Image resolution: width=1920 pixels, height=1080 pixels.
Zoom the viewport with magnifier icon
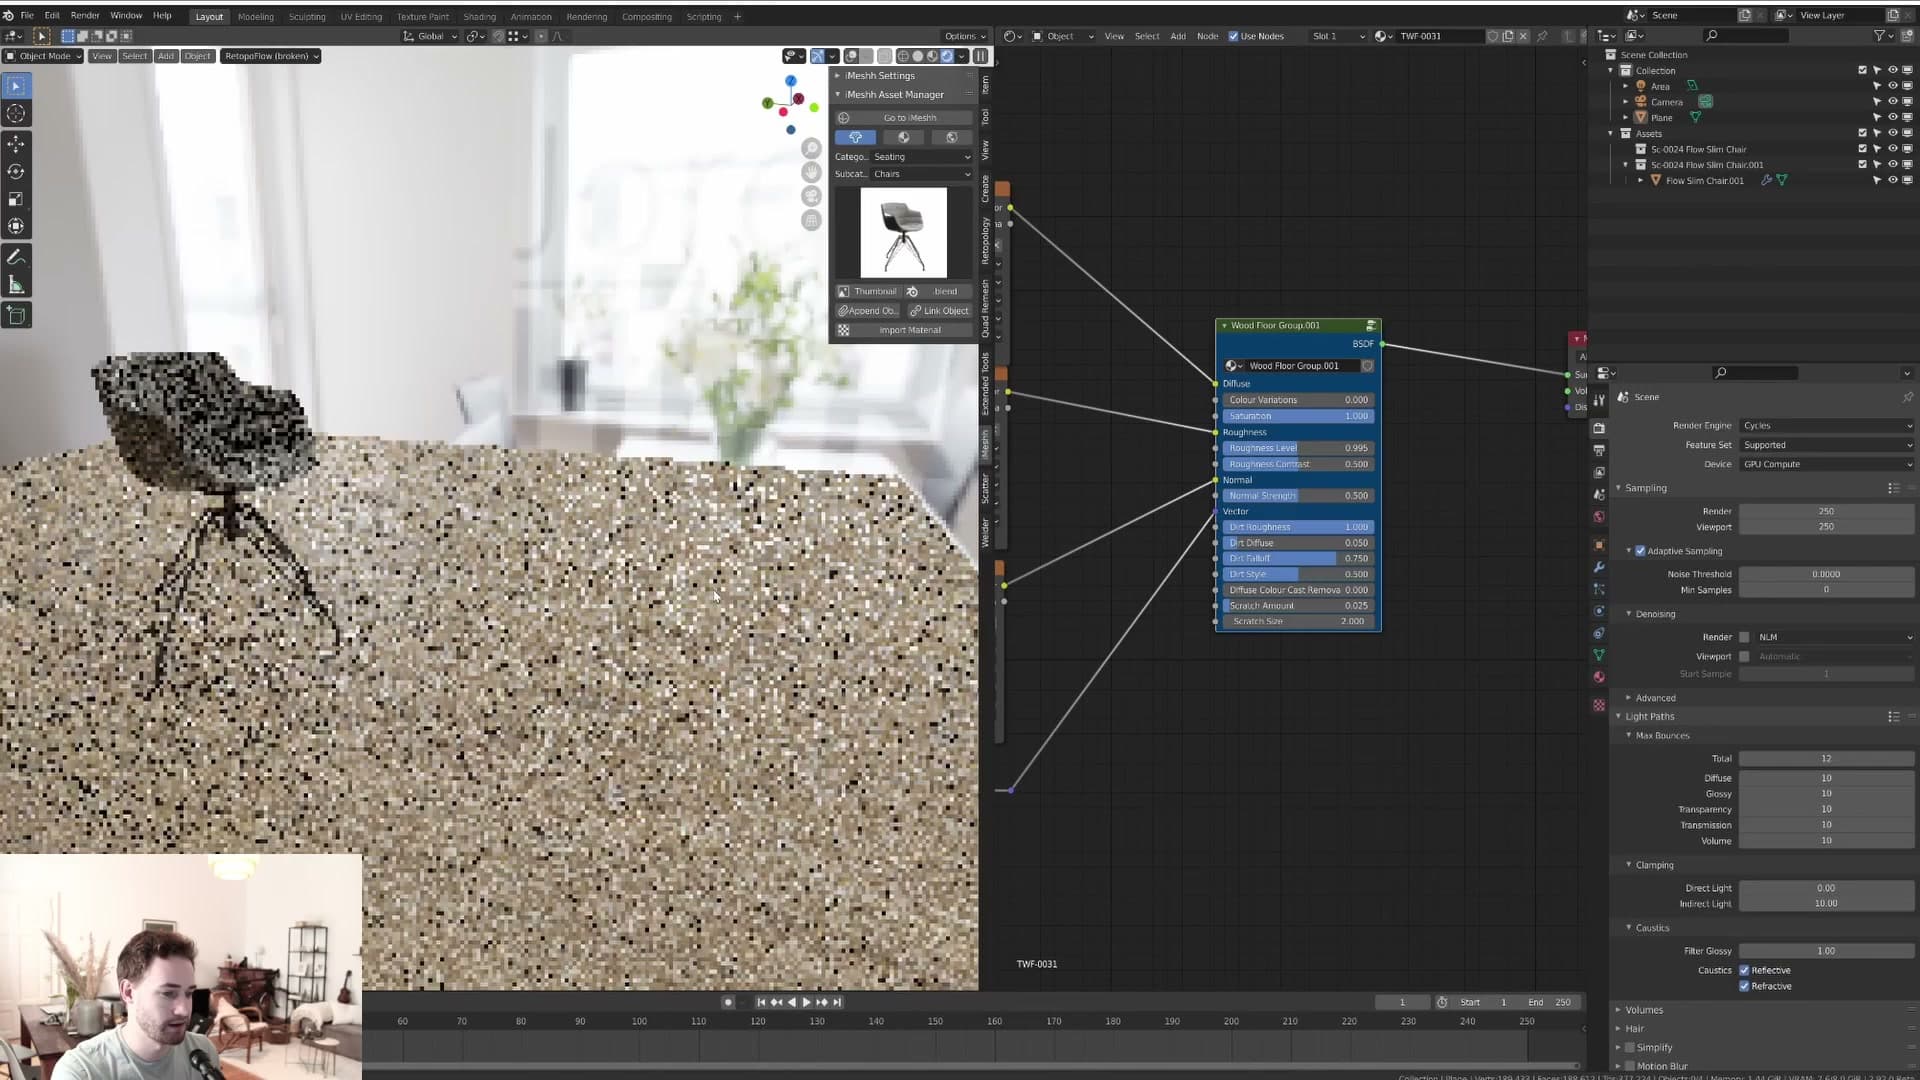[812, 149]
